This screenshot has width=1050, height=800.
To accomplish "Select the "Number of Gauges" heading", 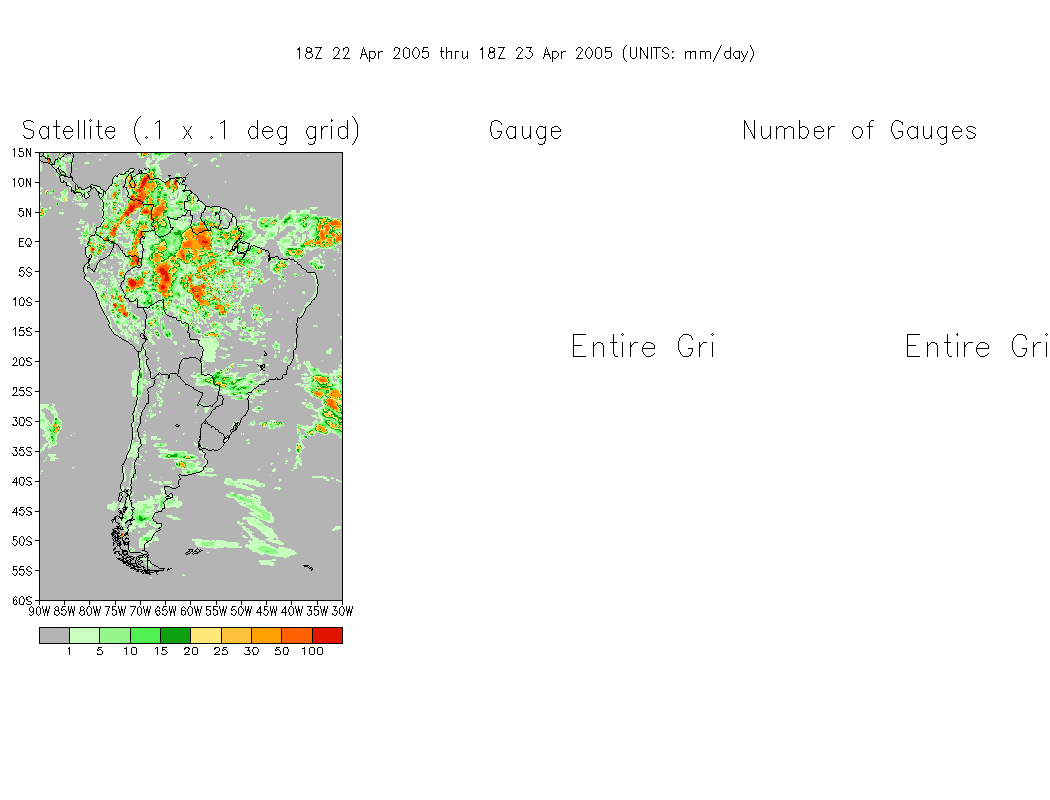I will click(860, 131).
